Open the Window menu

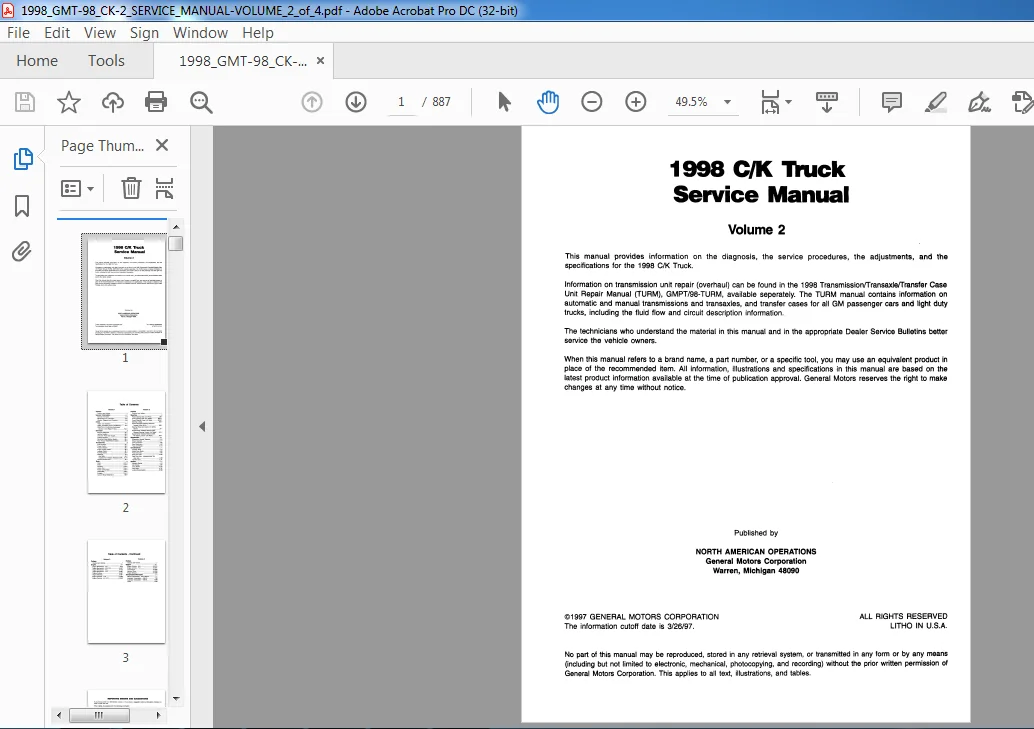pos(200,32)
